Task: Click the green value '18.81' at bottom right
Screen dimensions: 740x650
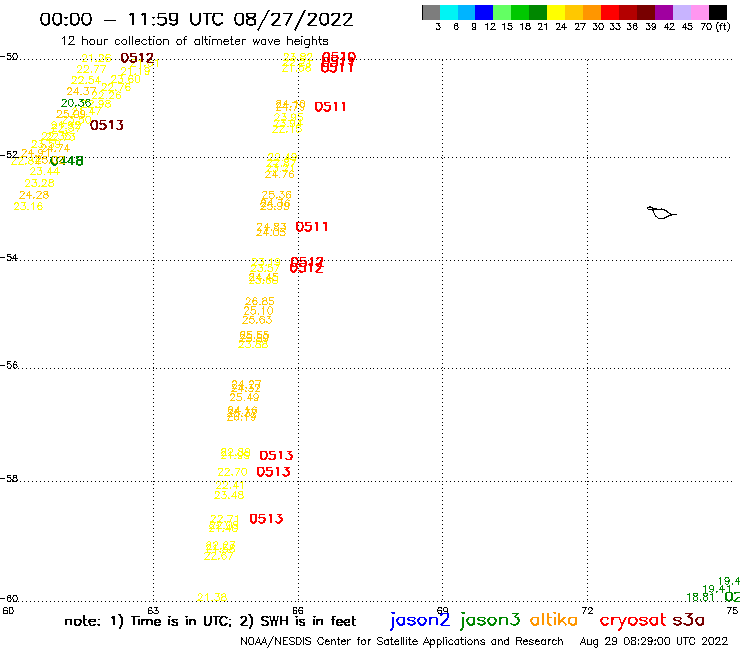Action: pyautogui.click(x=701, y=598)
